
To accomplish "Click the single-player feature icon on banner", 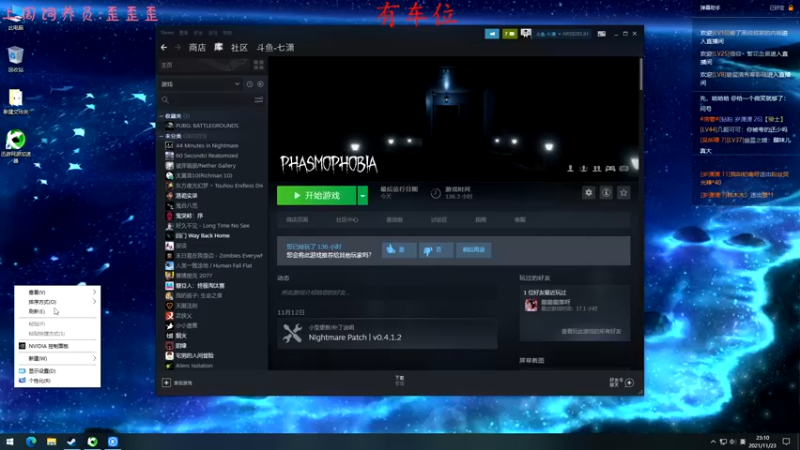I will click(570, 169).
